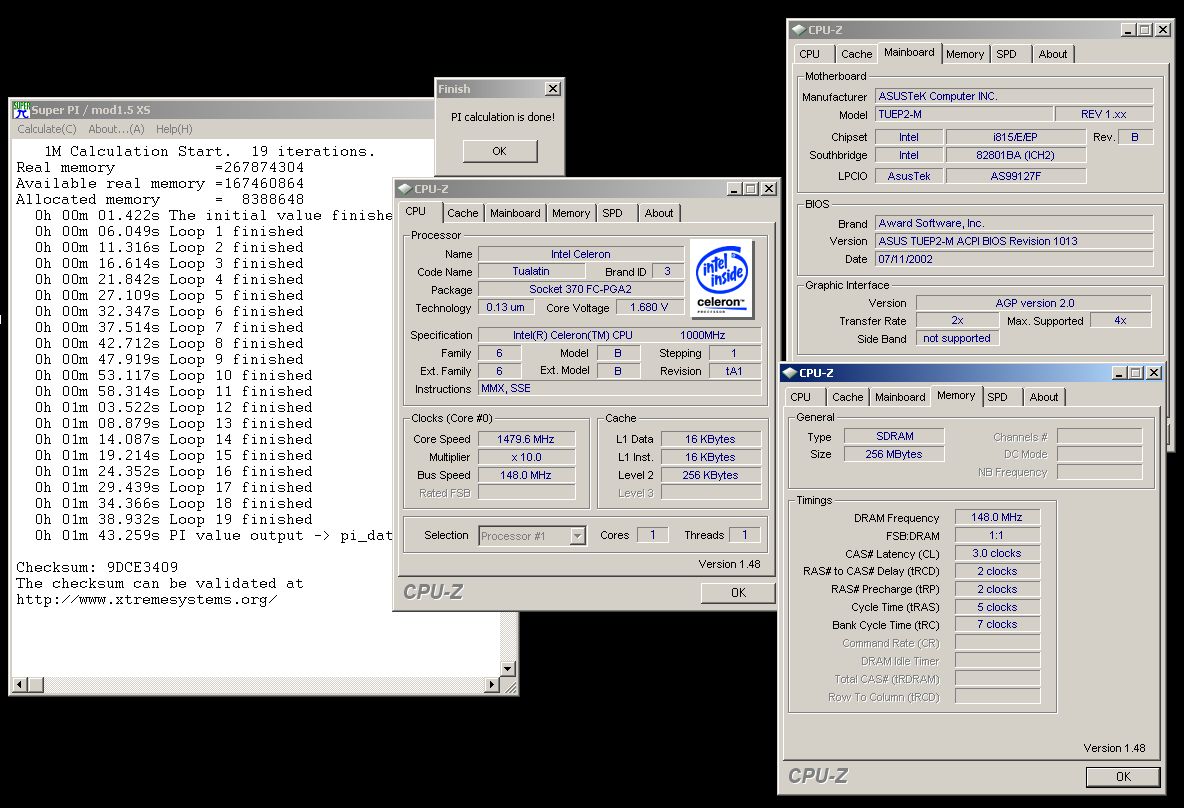Open the Processor #1 selection dropdown

(x=578, y=536)
